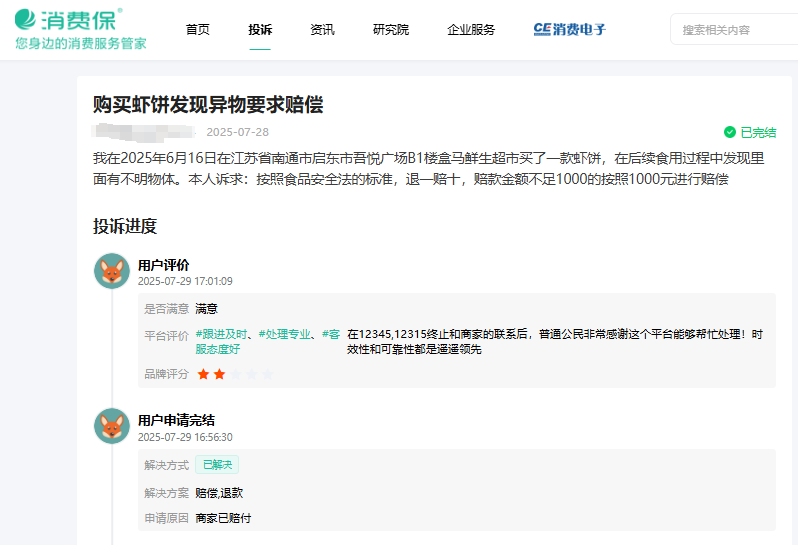Open the 消费保 logo homepage

(x=69, y=19)
